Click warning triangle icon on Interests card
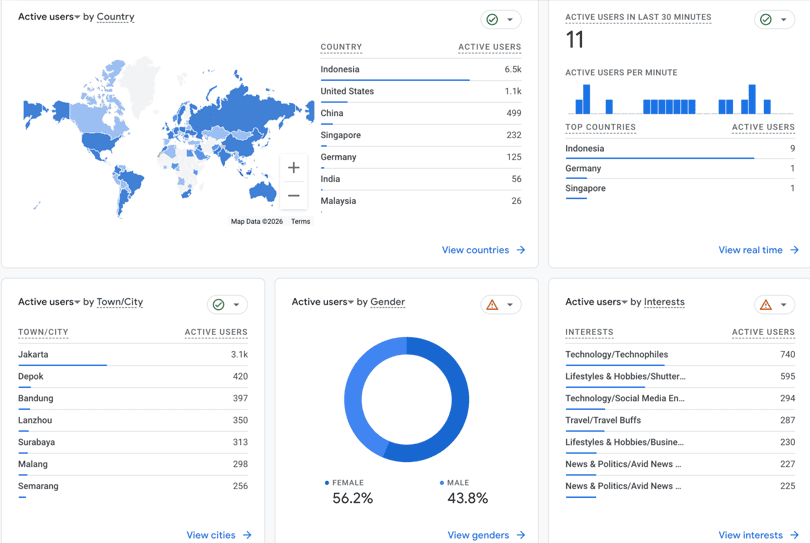 pos(766,305)
